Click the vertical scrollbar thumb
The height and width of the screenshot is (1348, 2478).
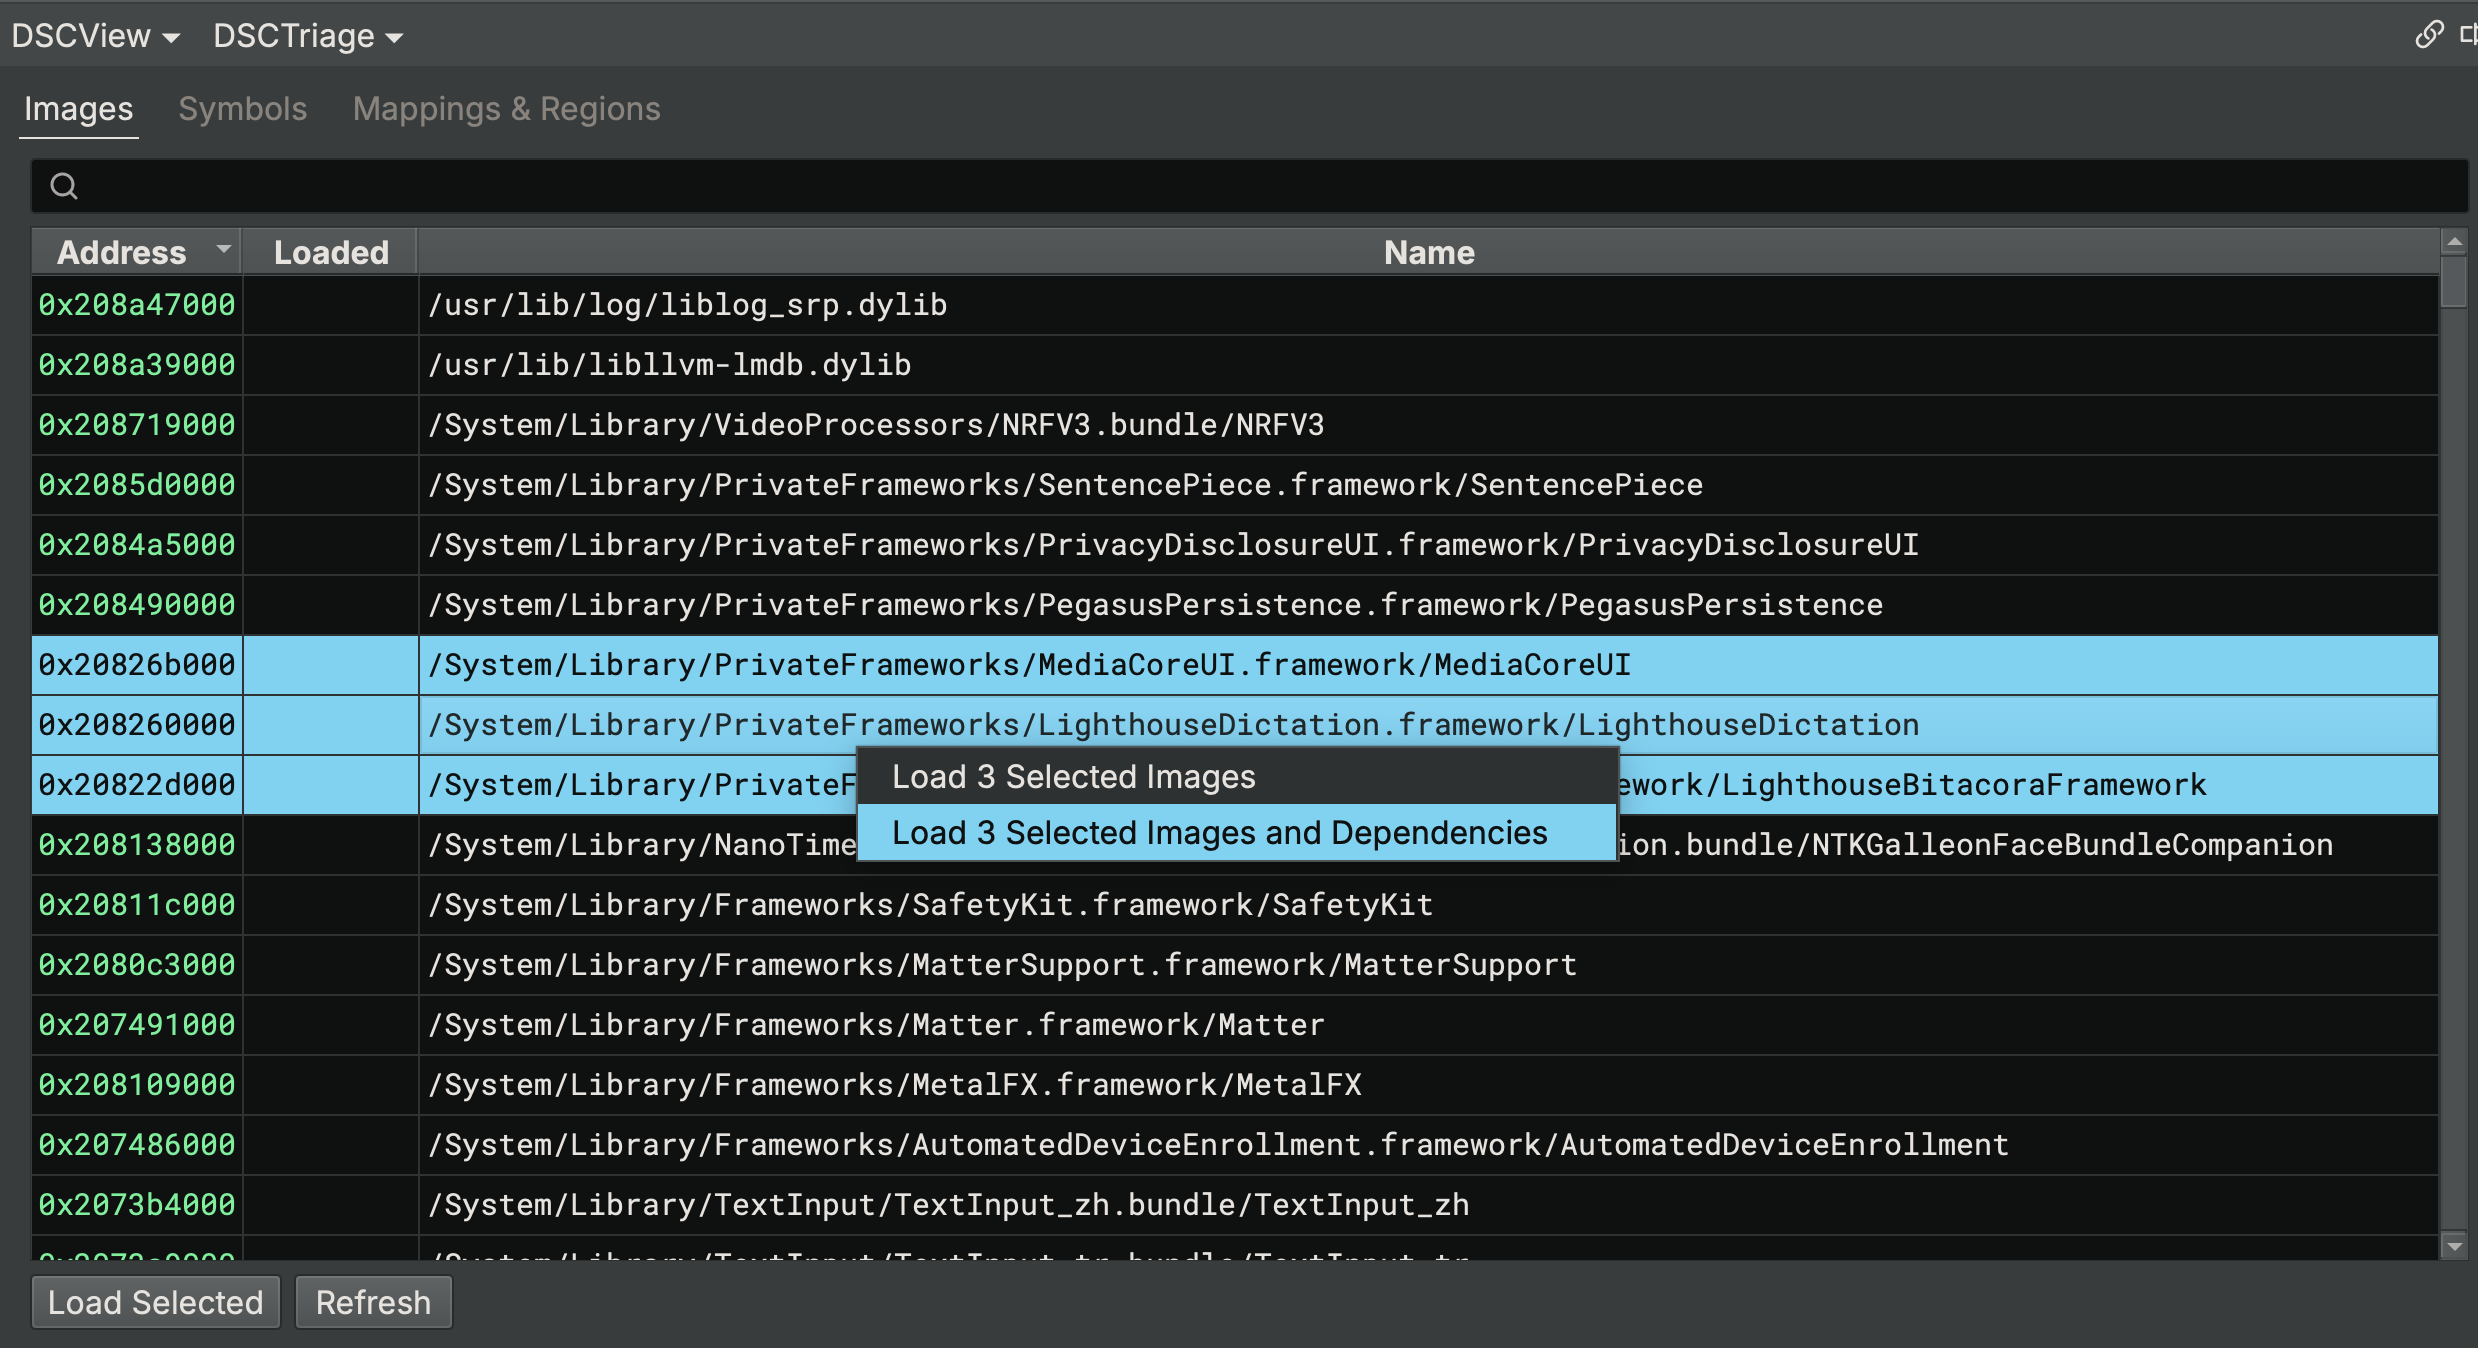(x=2454, y=282)
